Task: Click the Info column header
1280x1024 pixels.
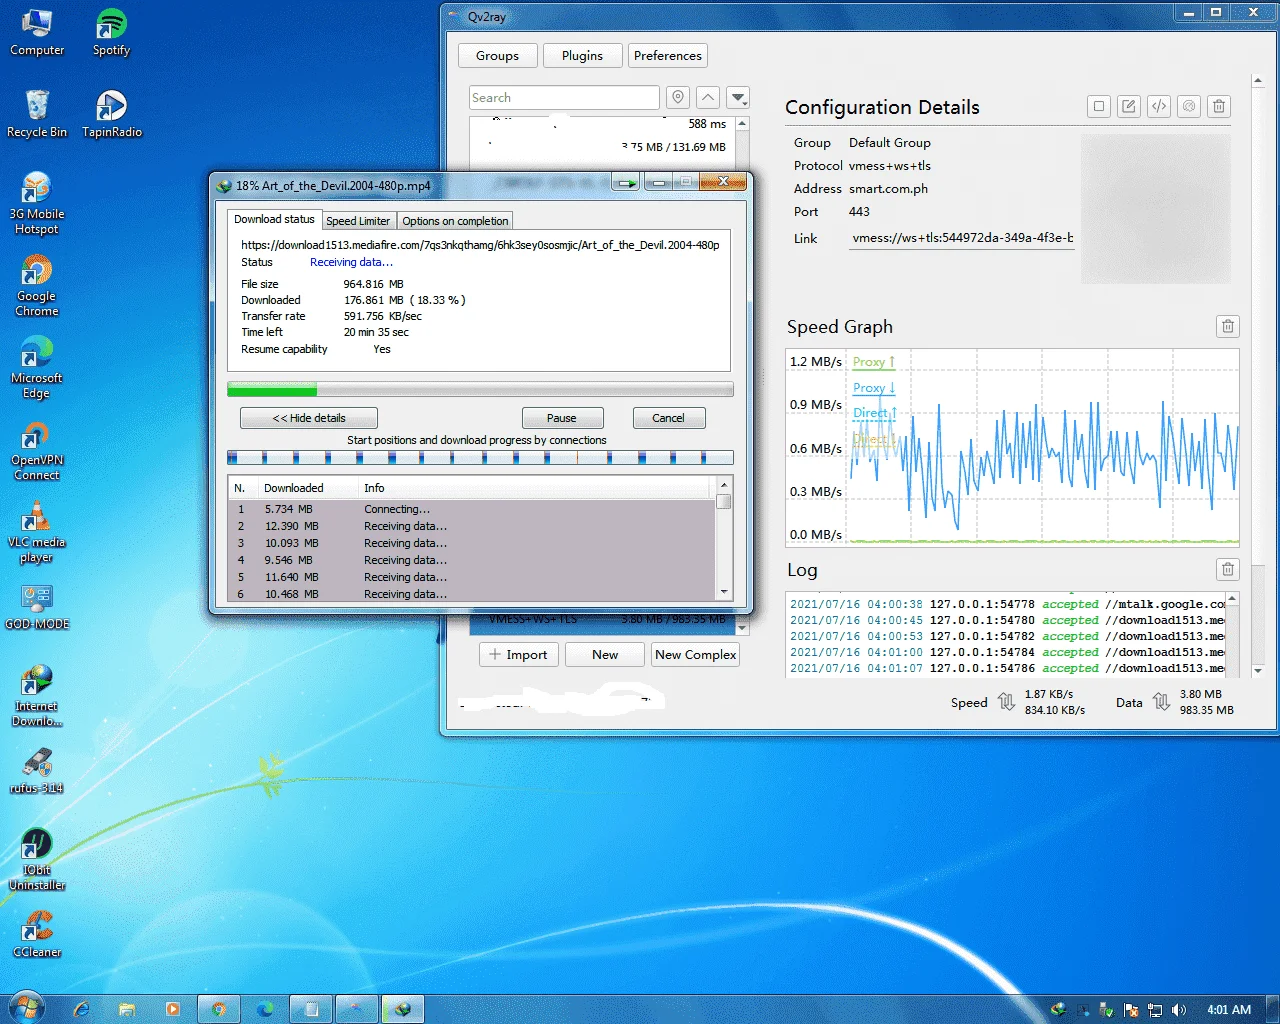Action: [x=536, y=488]
